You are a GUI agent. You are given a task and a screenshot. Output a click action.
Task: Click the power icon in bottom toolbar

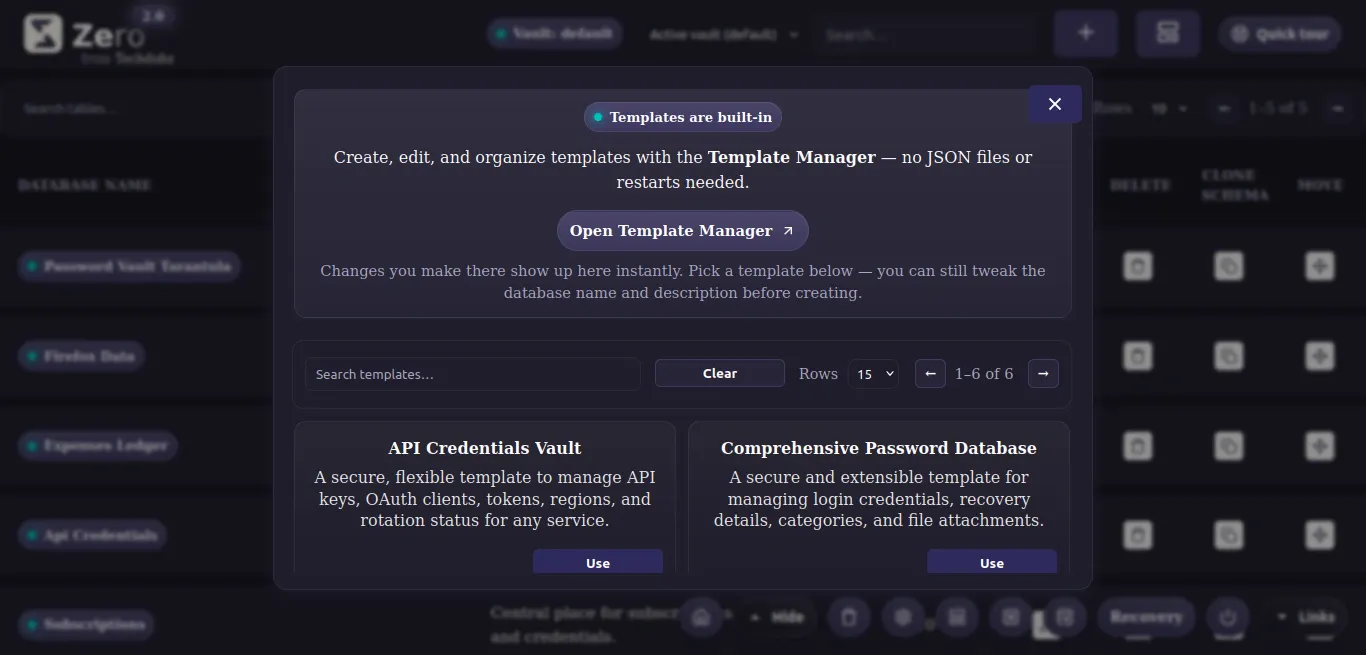1227,617
